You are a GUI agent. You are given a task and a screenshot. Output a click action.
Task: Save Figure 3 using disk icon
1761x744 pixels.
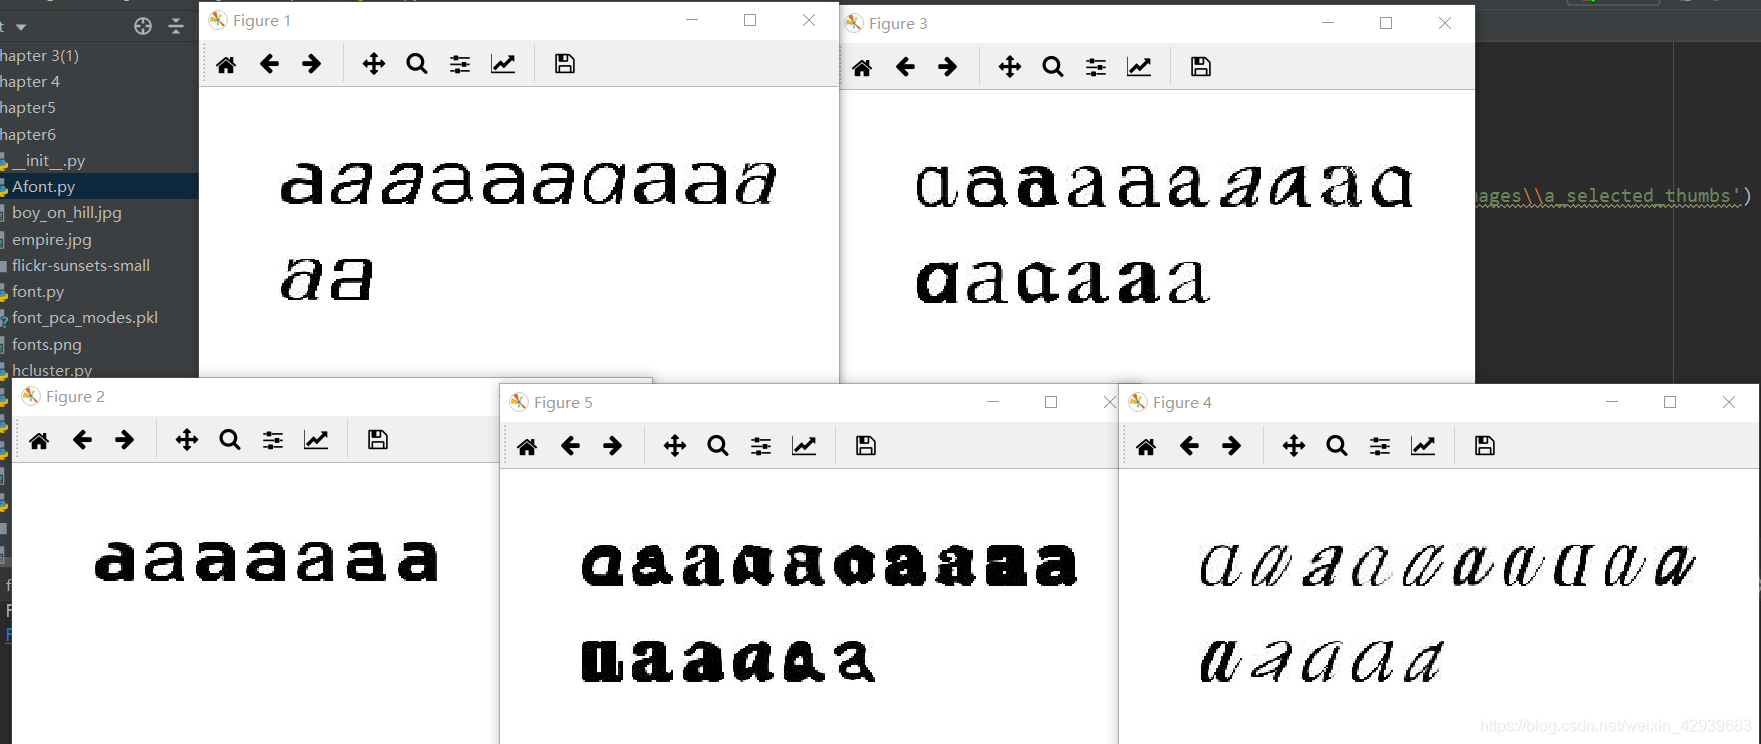(x=1201, y=67)
